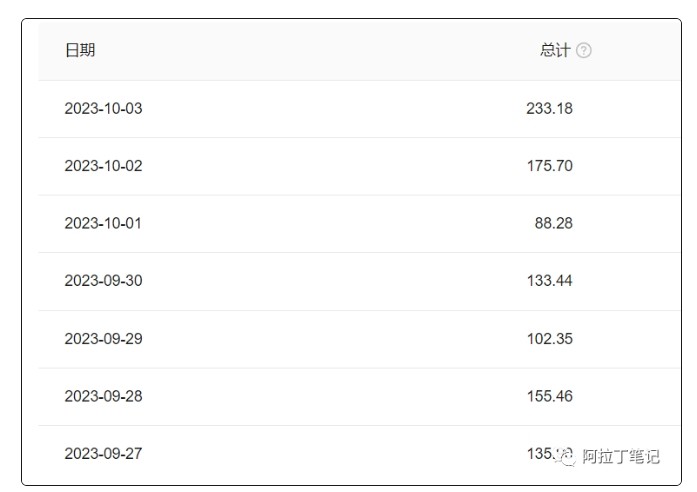
Task: Click the total value 155.46
Action: [549, 396]
